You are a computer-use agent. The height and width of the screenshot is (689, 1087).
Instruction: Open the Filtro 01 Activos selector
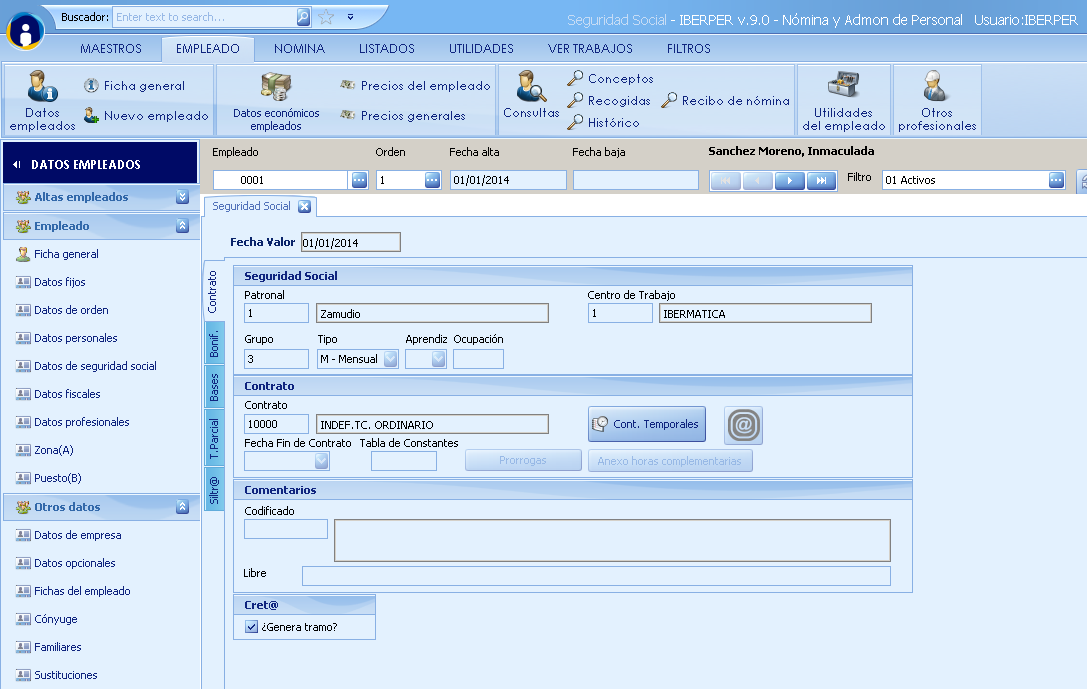pos(1056,180)
